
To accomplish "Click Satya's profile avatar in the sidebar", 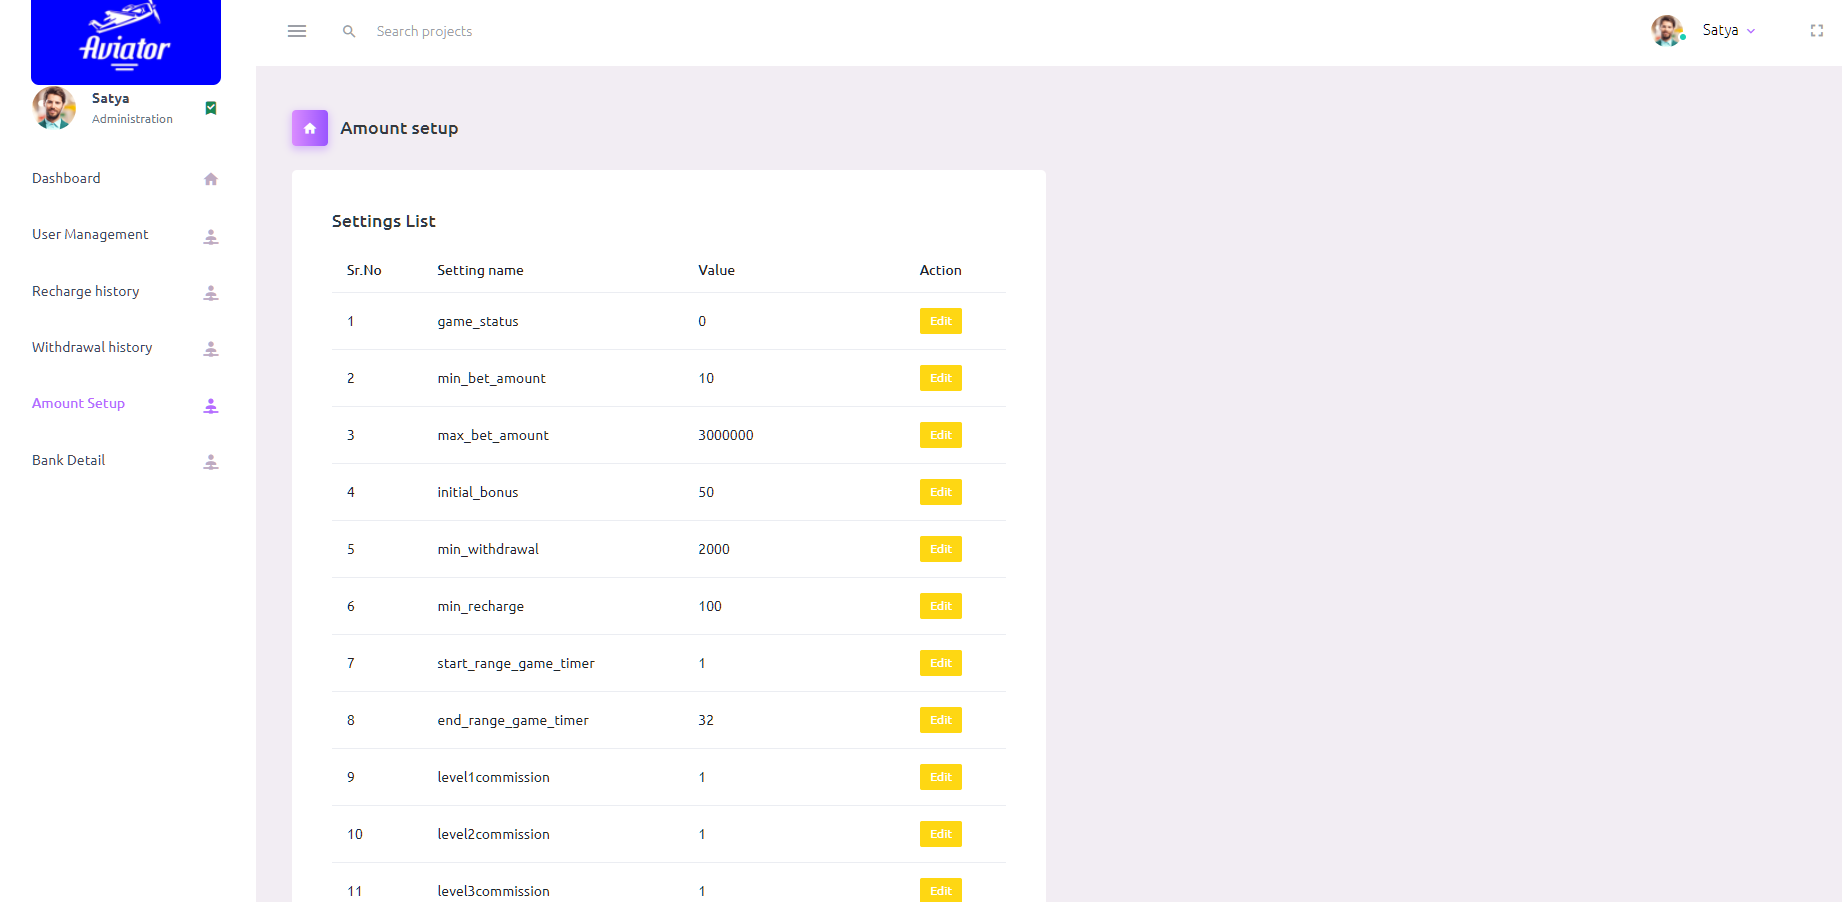I will [54, 108].
